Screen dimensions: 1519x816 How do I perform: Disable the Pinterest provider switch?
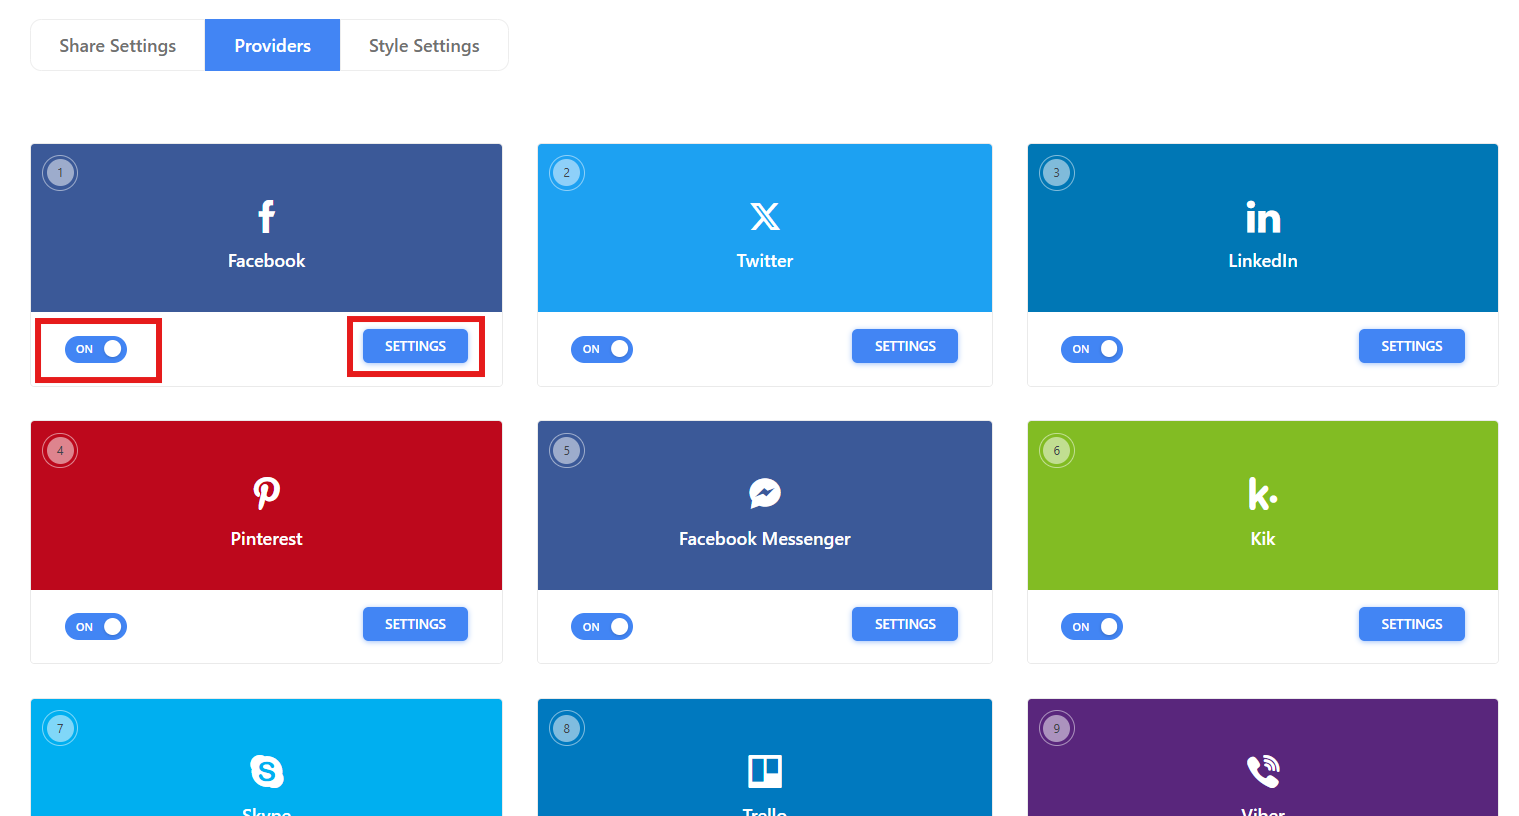click(x=96, y=627)
